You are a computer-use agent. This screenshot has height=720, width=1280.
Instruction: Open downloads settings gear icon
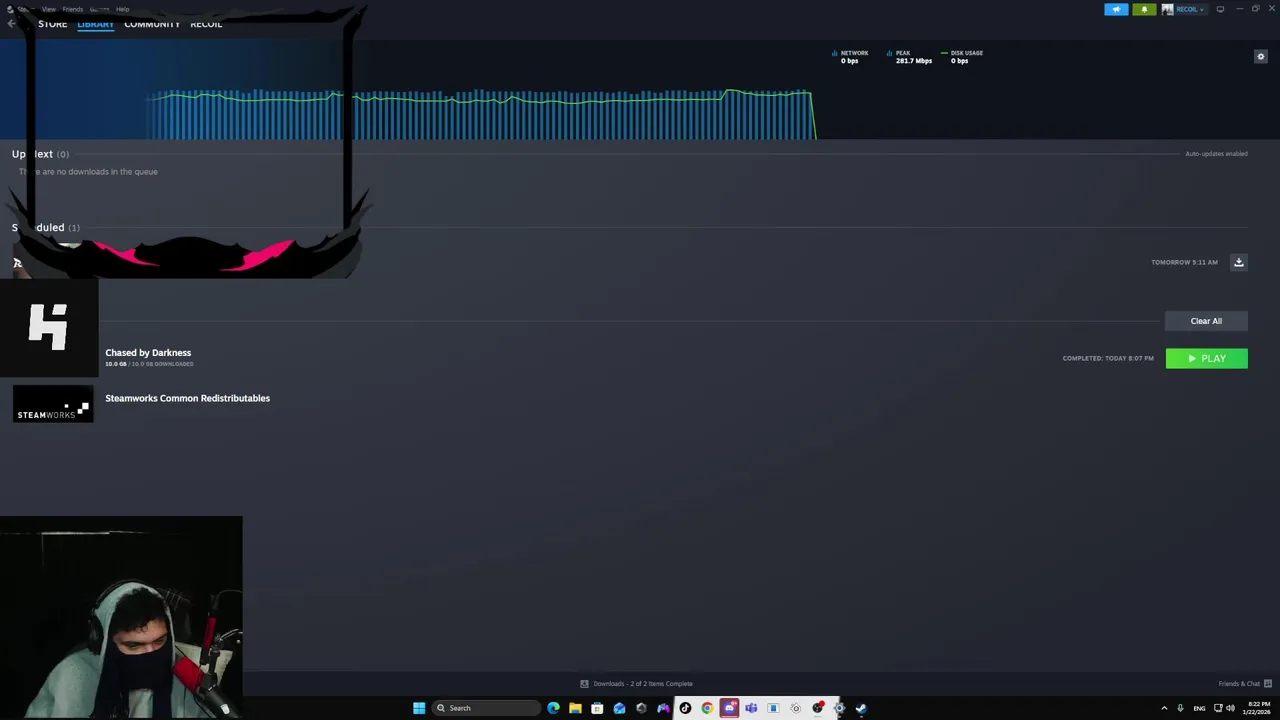click(x=1260, y=57)
